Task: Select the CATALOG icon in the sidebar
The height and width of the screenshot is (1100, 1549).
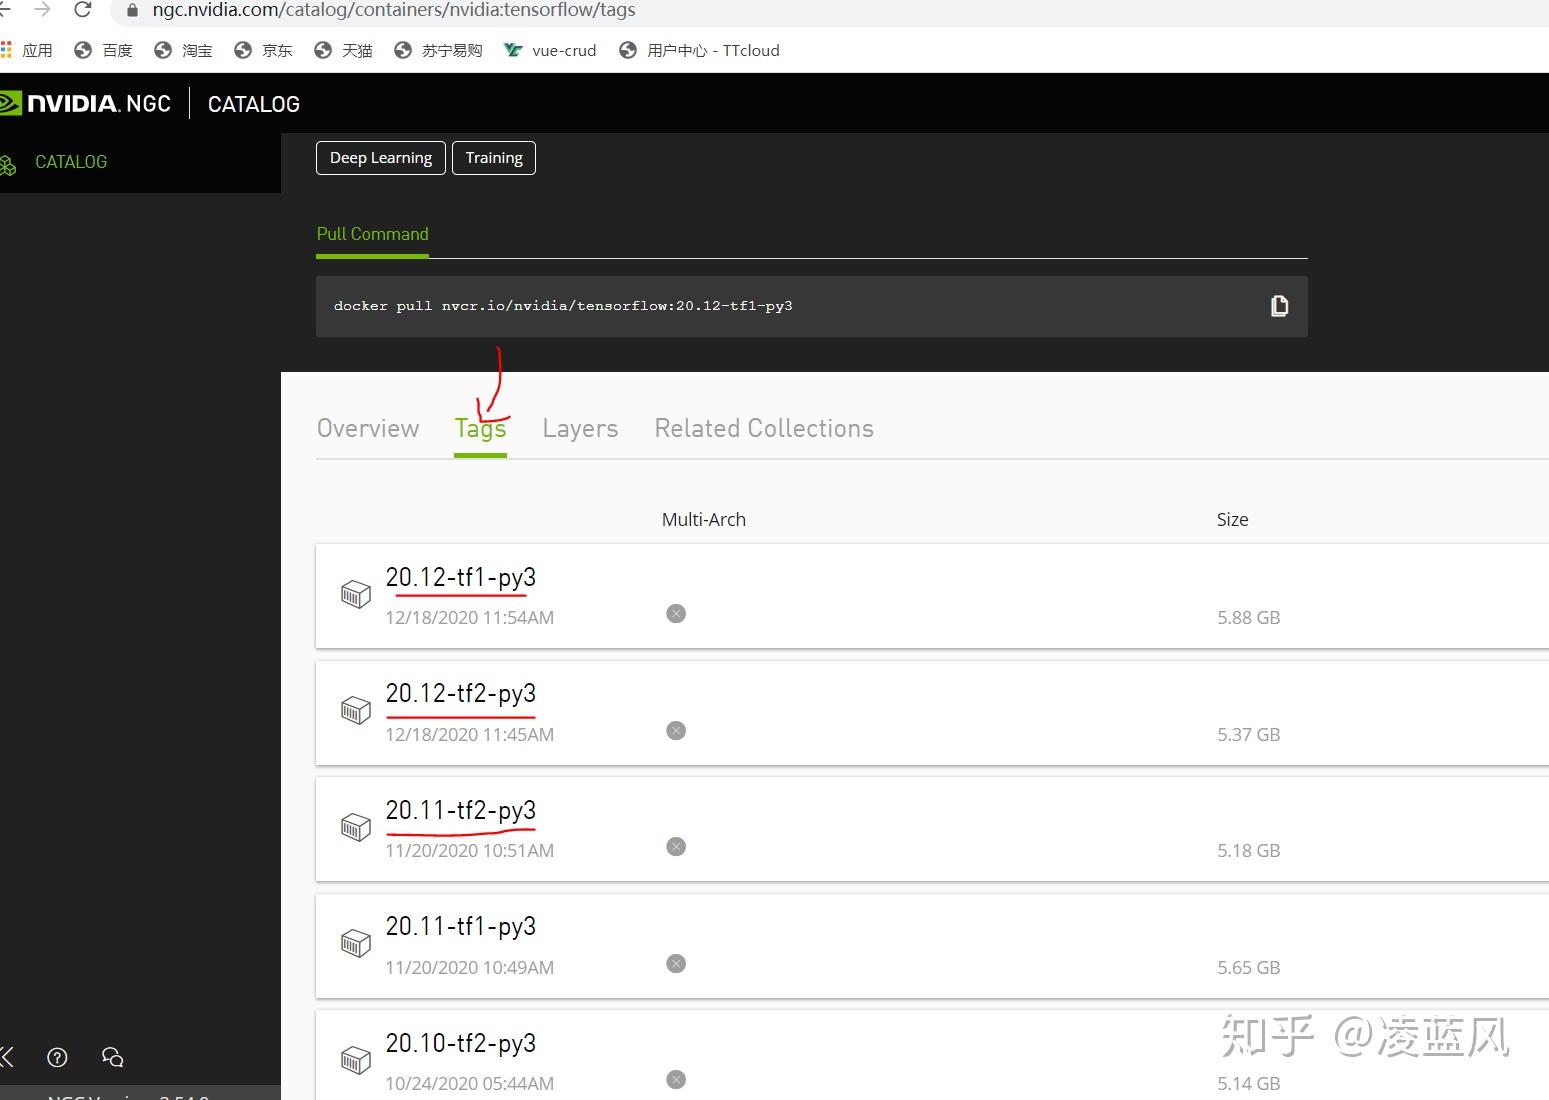Action: (9, 163)
